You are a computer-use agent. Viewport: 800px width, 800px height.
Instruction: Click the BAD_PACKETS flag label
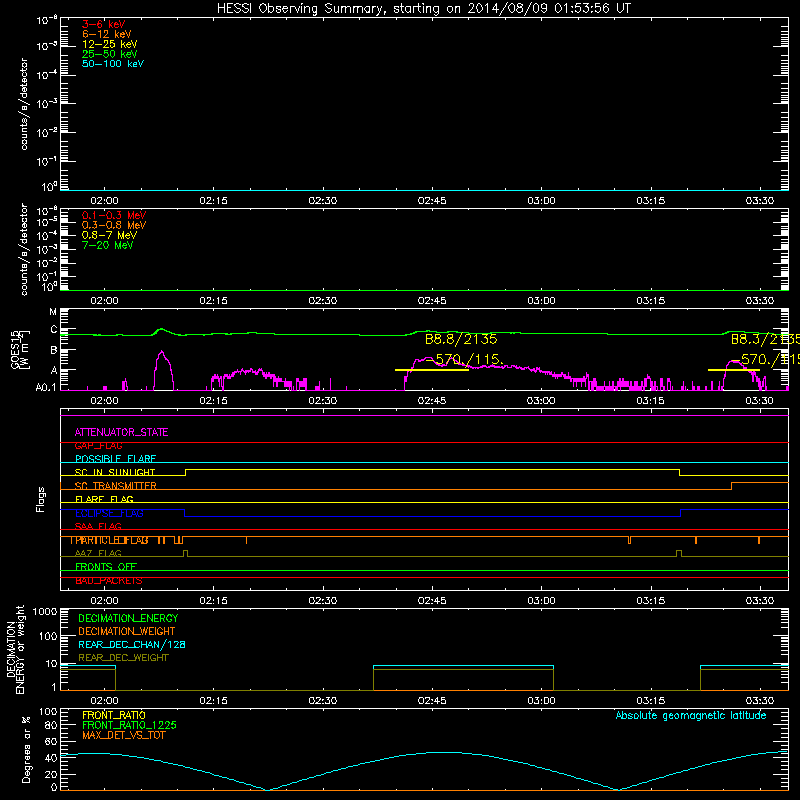109,581
